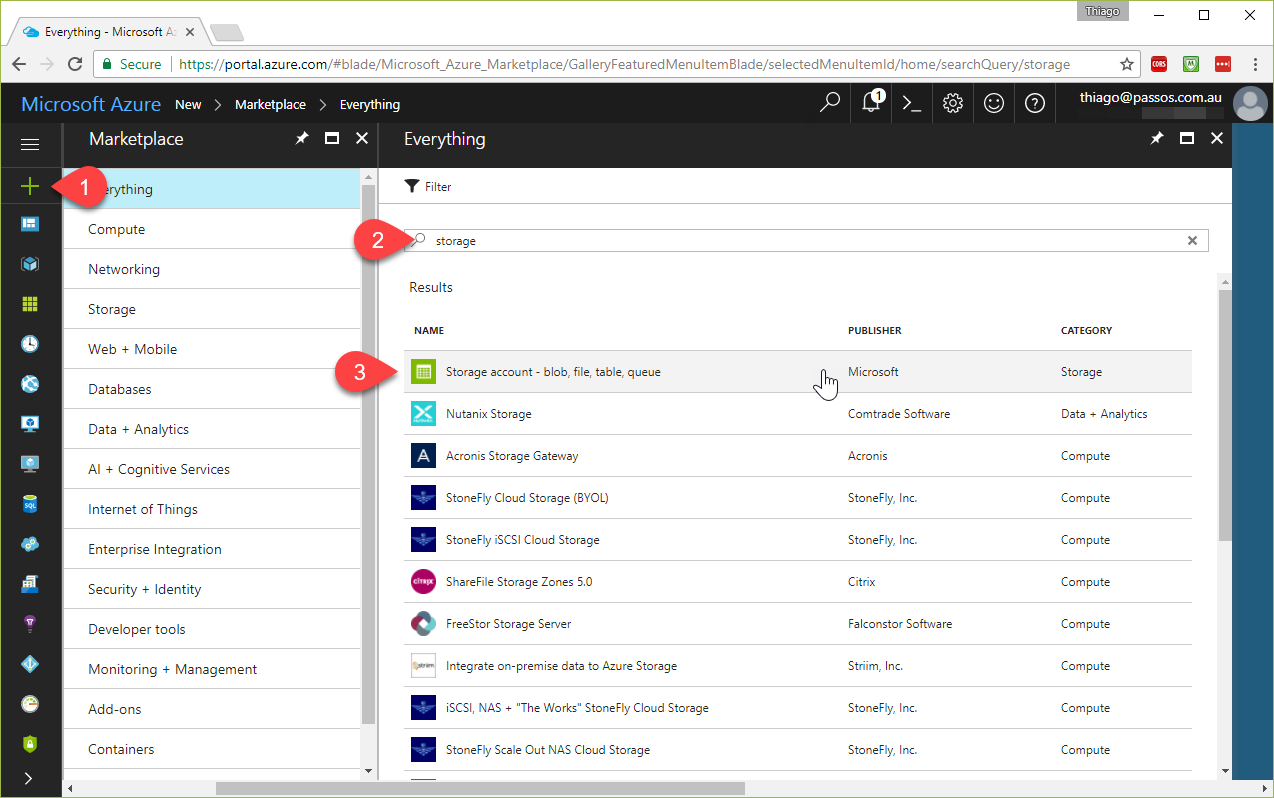Image resolution: width=1274 pixels, height=798 pixels.
Task: Click the Microsoft Azure home logo
Action: (x=91, y=104)
